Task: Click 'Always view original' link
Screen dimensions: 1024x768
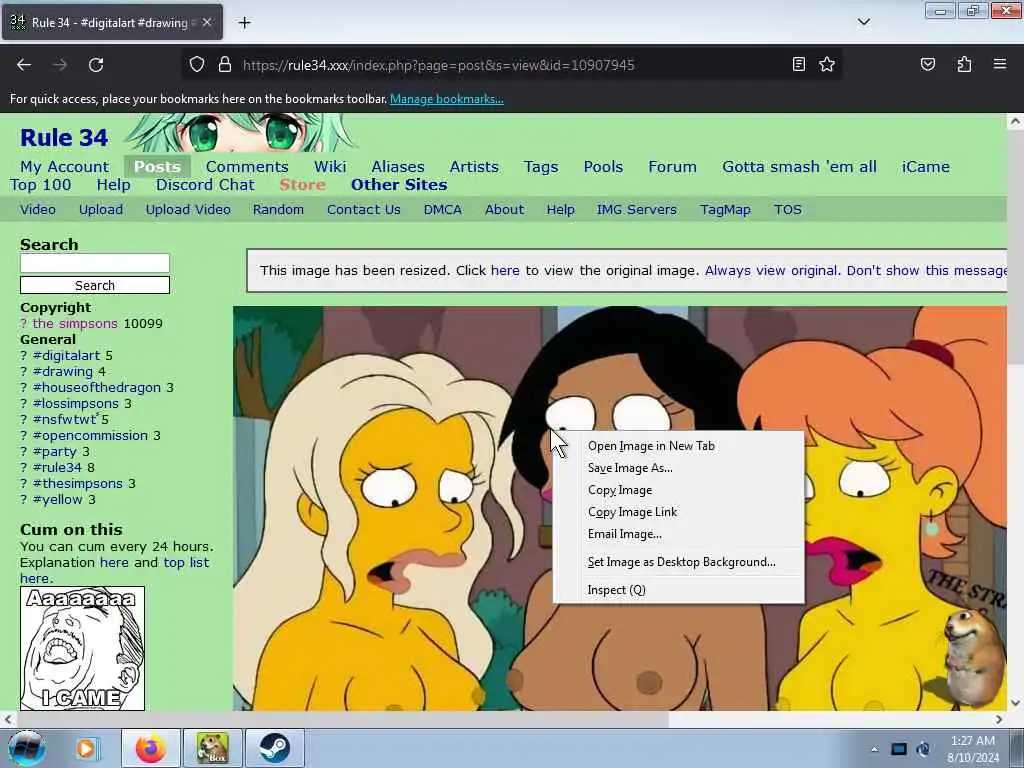Action: [x=771, y=270]
